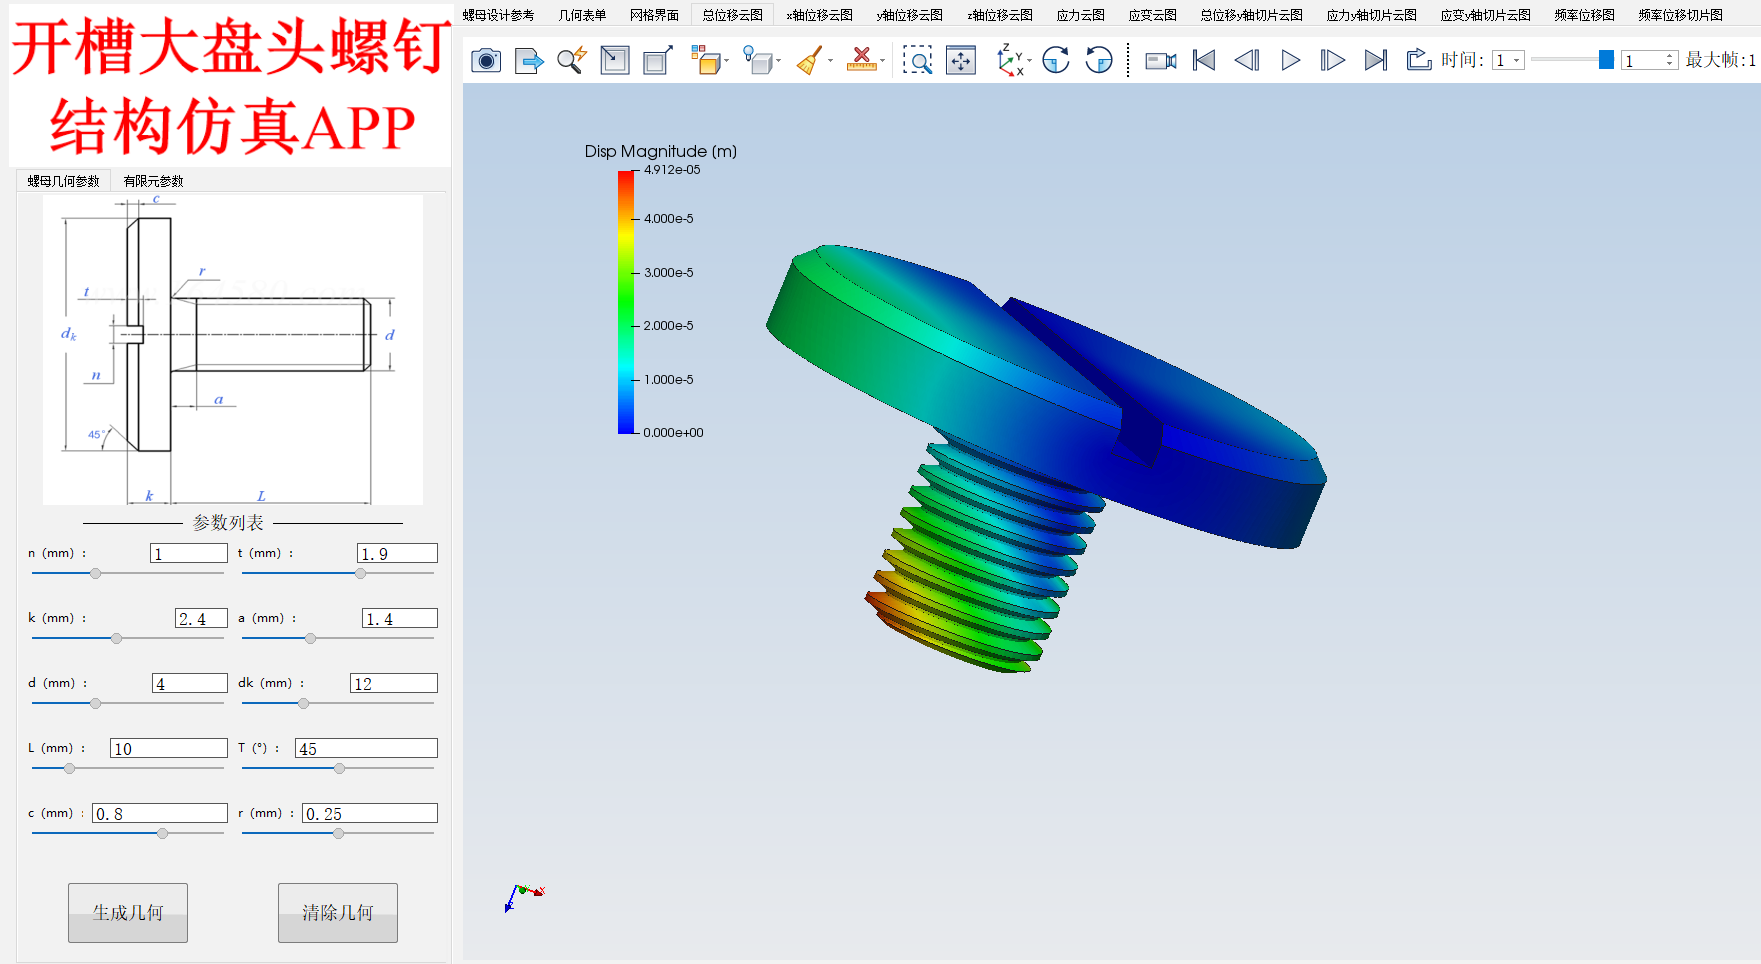1761x964 pixels.
Task: Click the c (mm) slider handle
Action: (162, 833)
